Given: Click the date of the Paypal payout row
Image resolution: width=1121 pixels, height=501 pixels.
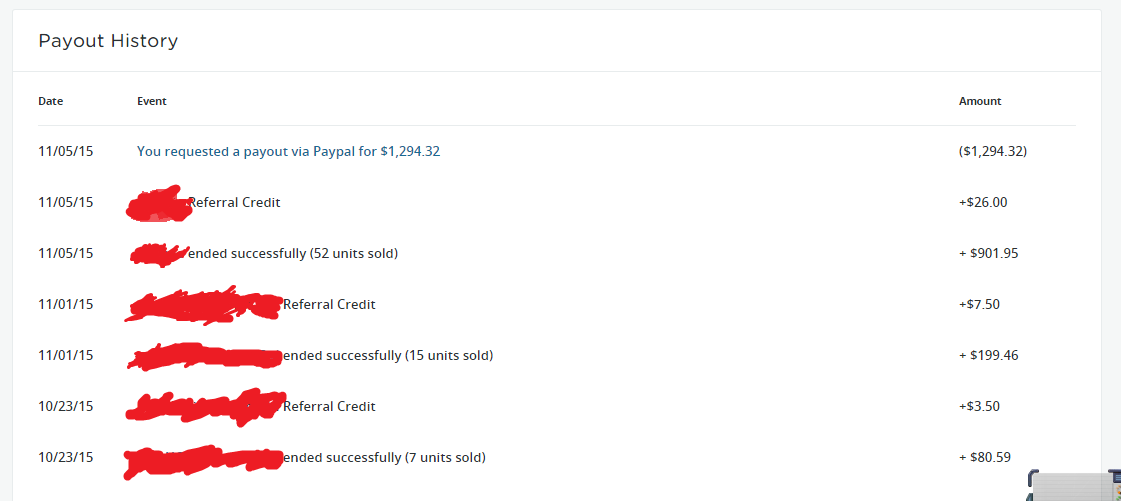Looking at the screenshot, I should 65,152.
